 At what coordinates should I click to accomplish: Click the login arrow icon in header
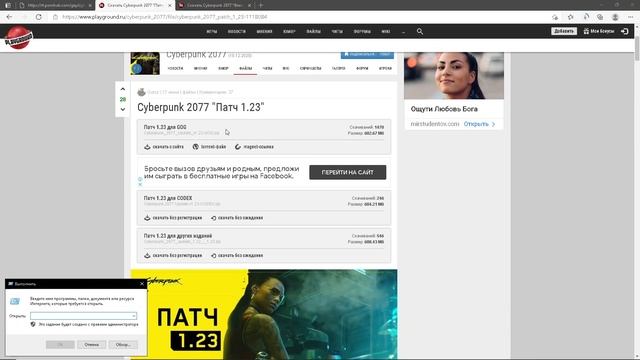pos(624,31)
